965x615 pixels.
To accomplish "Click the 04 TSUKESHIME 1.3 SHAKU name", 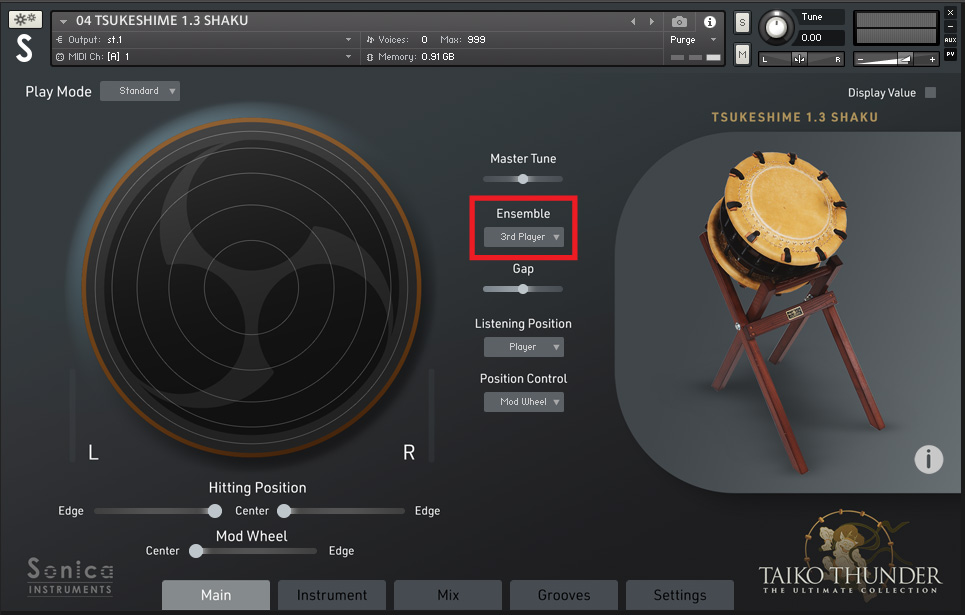I will click(x=162, y=21).
